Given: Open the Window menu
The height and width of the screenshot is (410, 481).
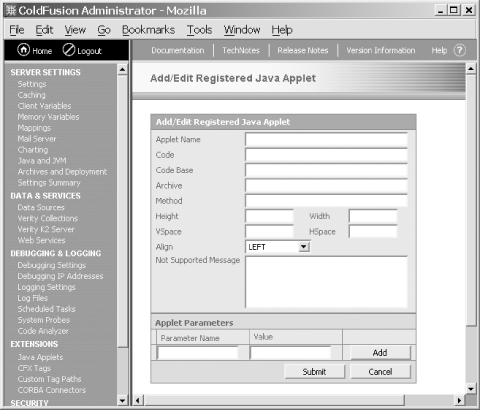Looking at the screenshot, I should tap(242, 30).
